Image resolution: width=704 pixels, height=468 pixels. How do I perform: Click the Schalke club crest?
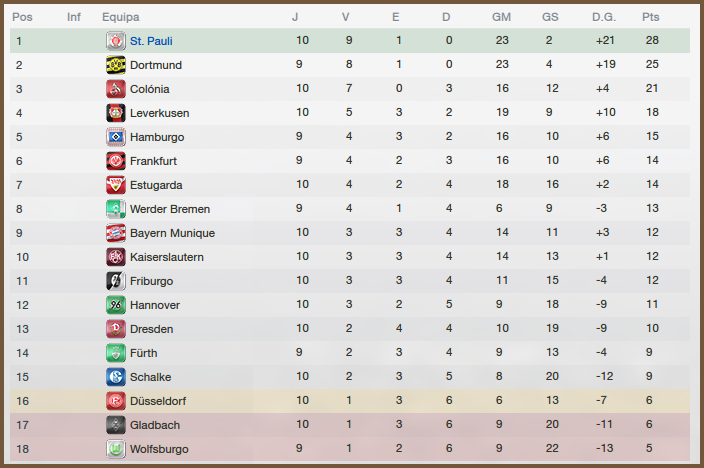point(115,377)
